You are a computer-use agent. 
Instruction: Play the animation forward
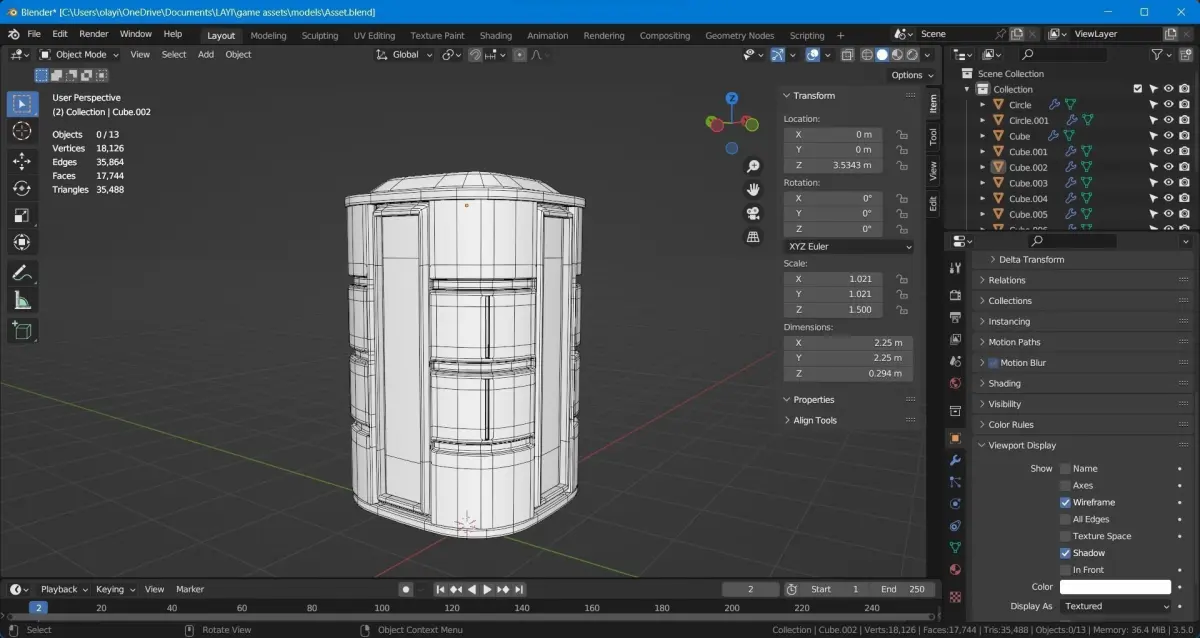(487, 589)
